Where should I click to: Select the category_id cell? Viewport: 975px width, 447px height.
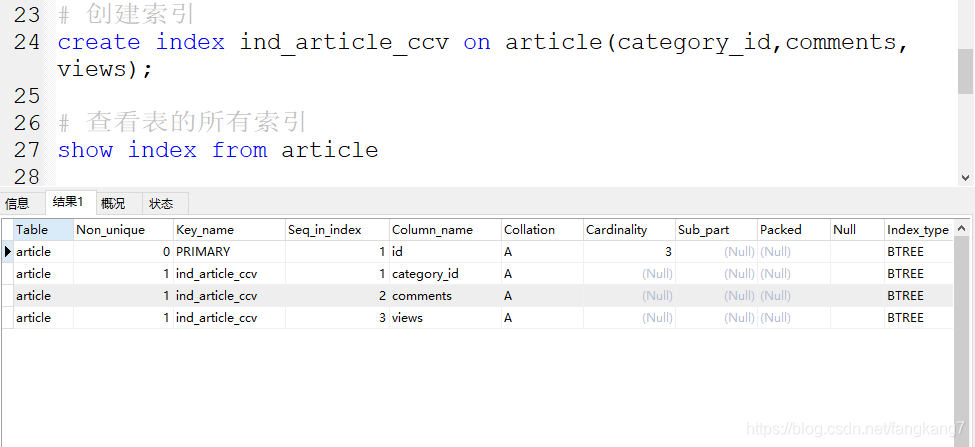coord(445,274)
